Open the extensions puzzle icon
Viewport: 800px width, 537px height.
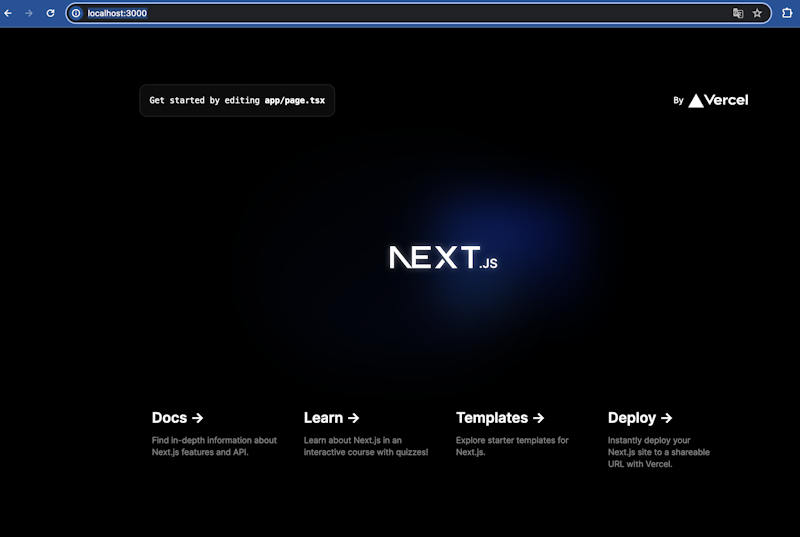[x=787, y=13]
